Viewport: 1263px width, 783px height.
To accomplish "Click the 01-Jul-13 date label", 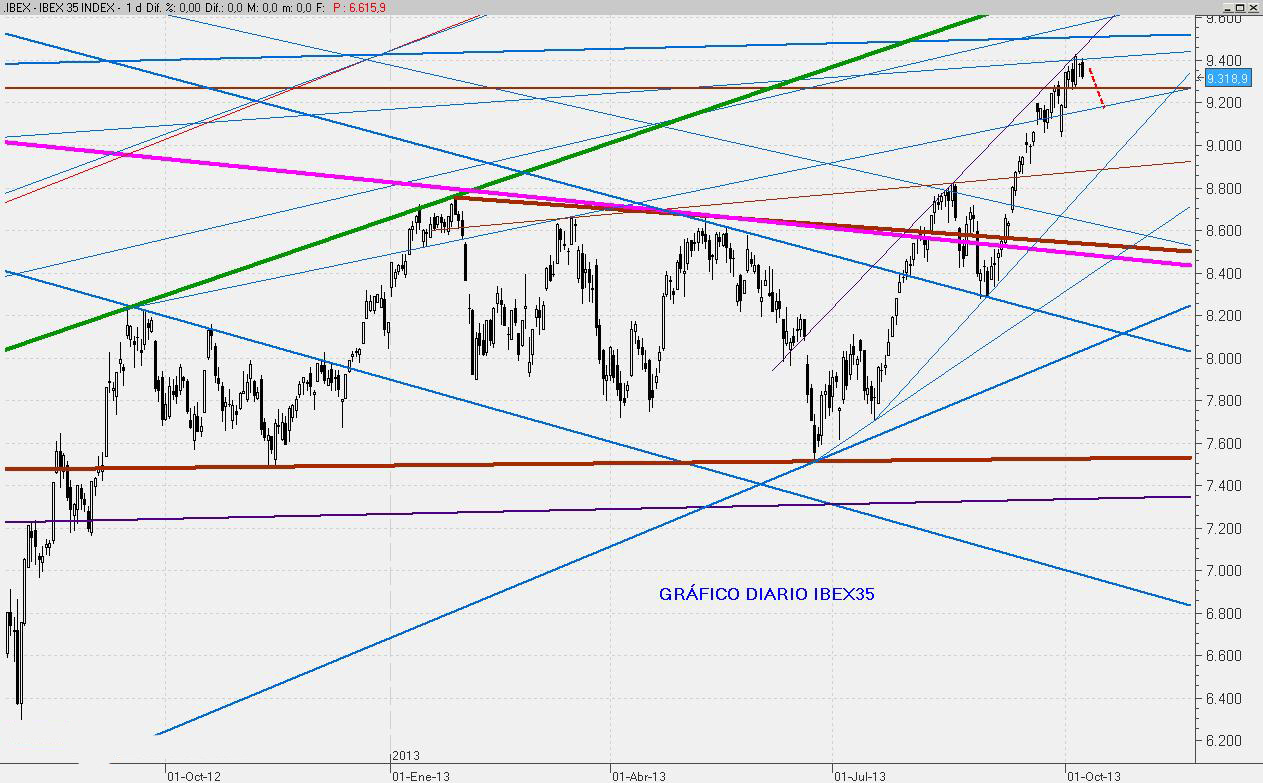I will (x=859, y=775).
